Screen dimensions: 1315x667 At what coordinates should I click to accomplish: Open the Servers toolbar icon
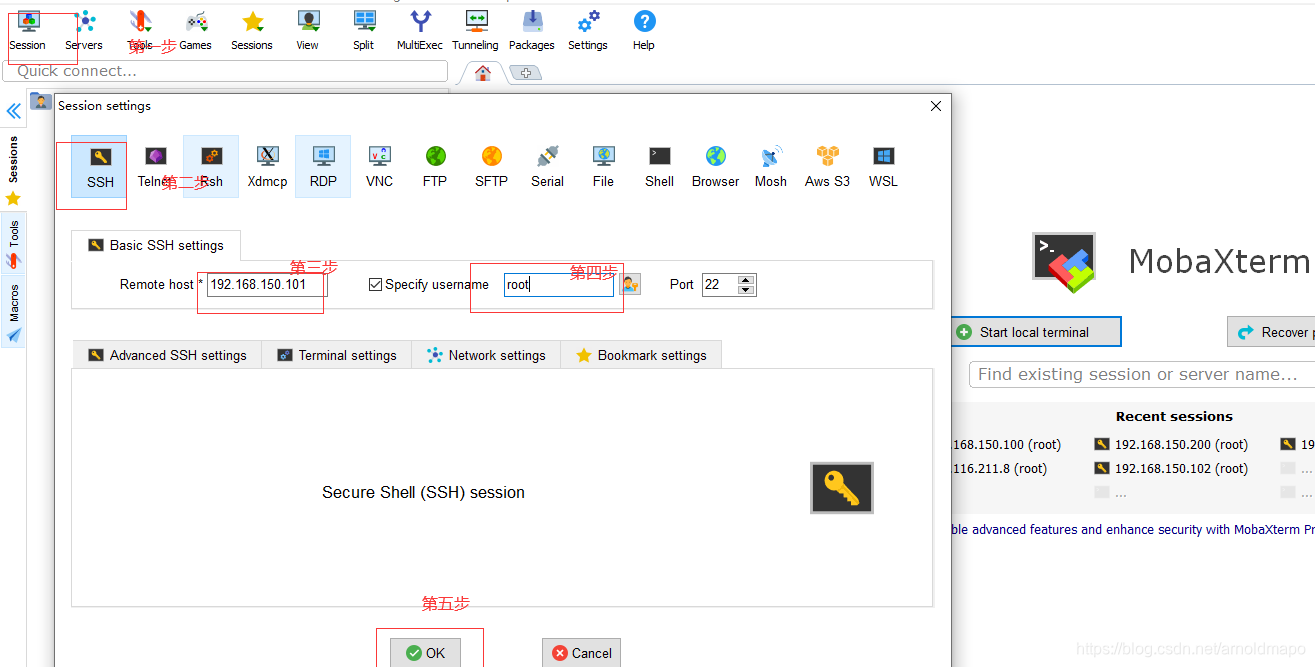point(84,31)
